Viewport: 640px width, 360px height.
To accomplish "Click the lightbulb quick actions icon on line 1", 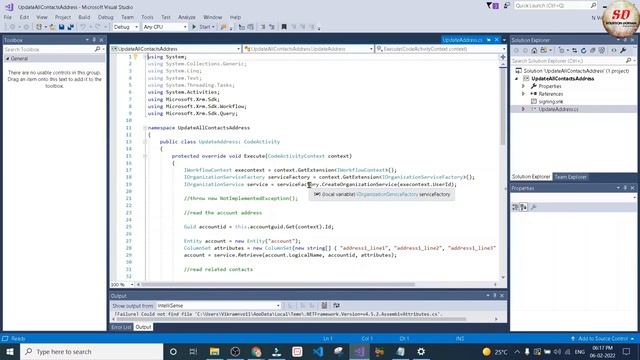I will click(x=136, y=57).
